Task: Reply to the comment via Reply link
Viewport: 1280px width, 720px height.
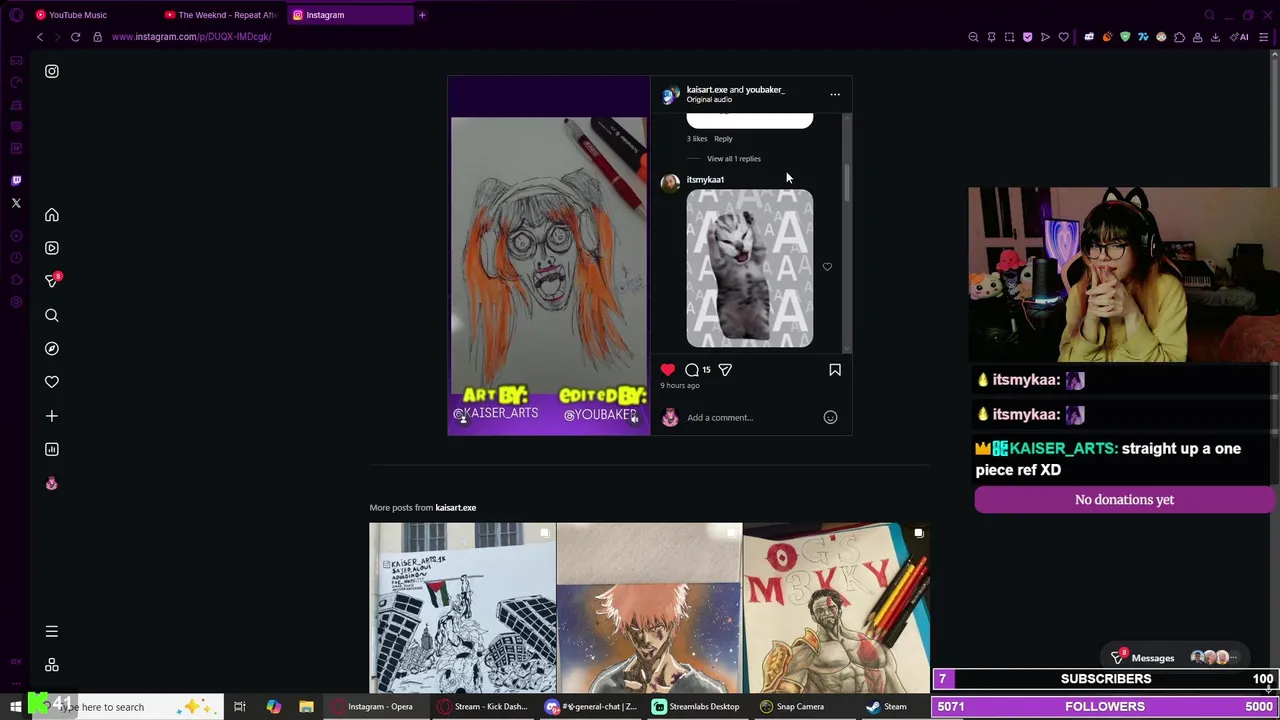Action: pos(723,139)
